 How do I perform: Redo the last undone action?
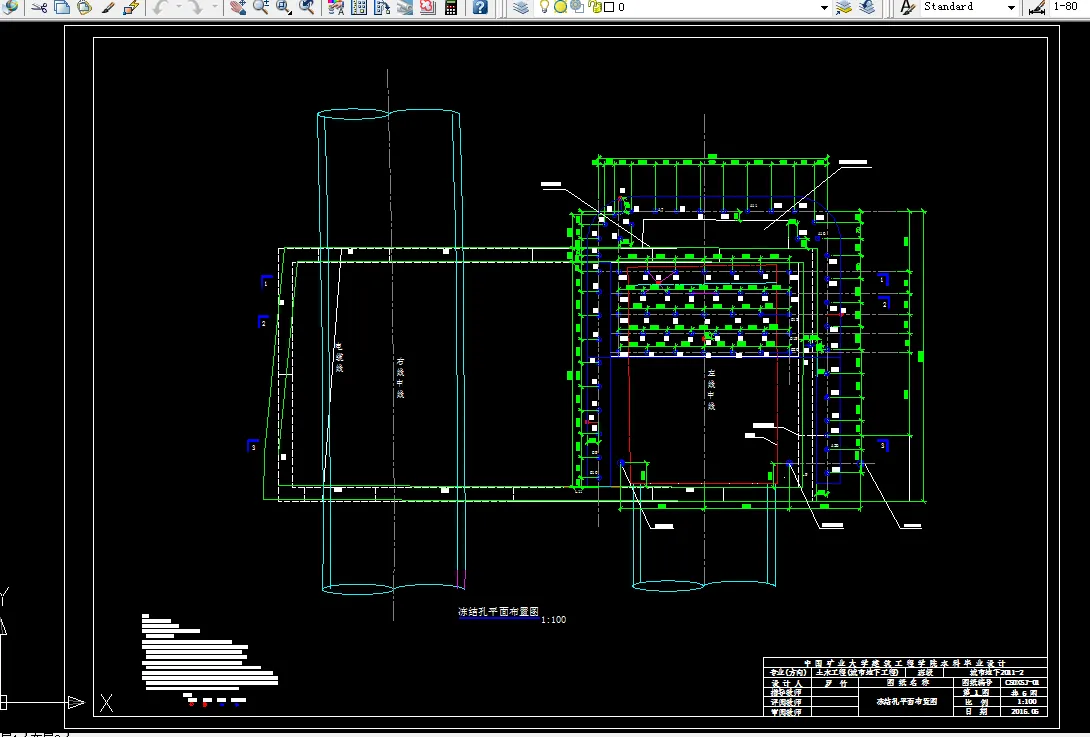[x=196, y=7]
